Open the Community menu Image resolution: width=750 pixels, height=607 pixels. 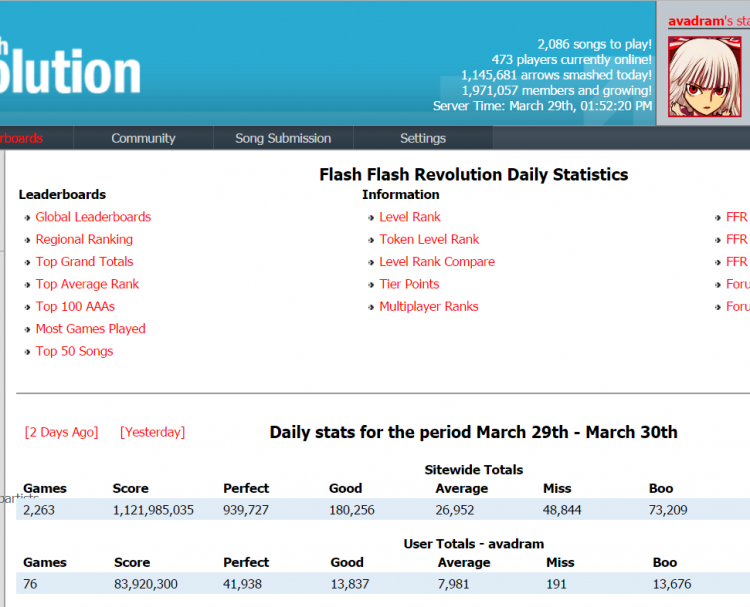[x=143, y=138]
